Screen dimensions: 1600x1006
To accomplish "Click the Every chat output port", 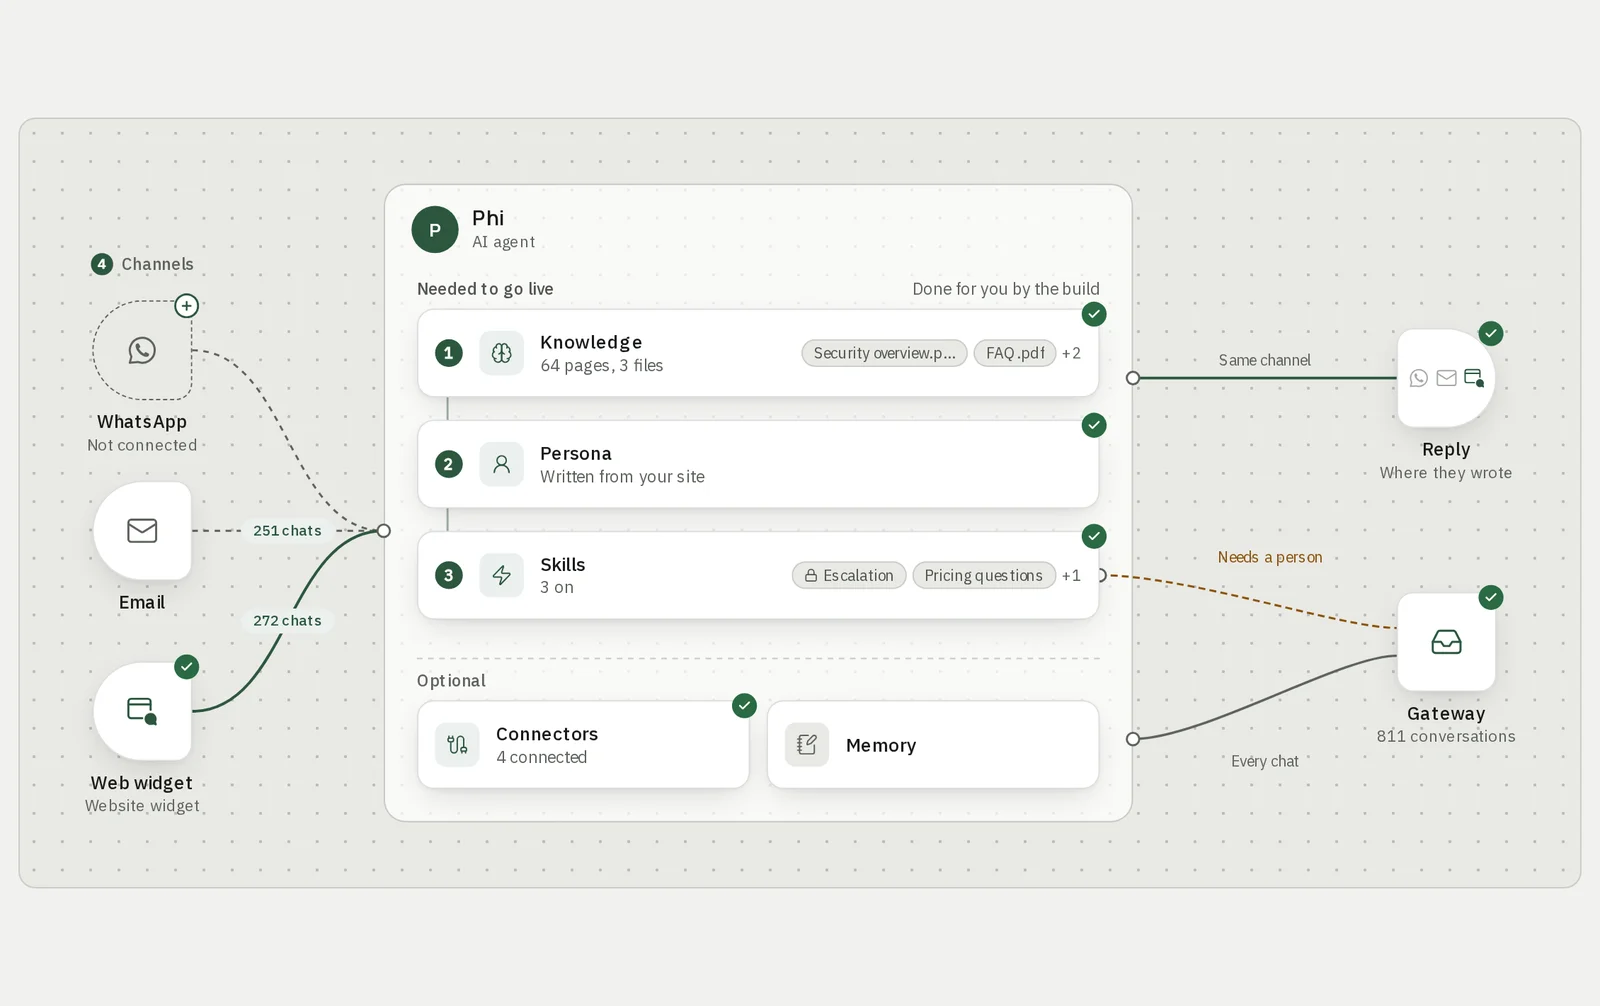I will point(1133,739).
